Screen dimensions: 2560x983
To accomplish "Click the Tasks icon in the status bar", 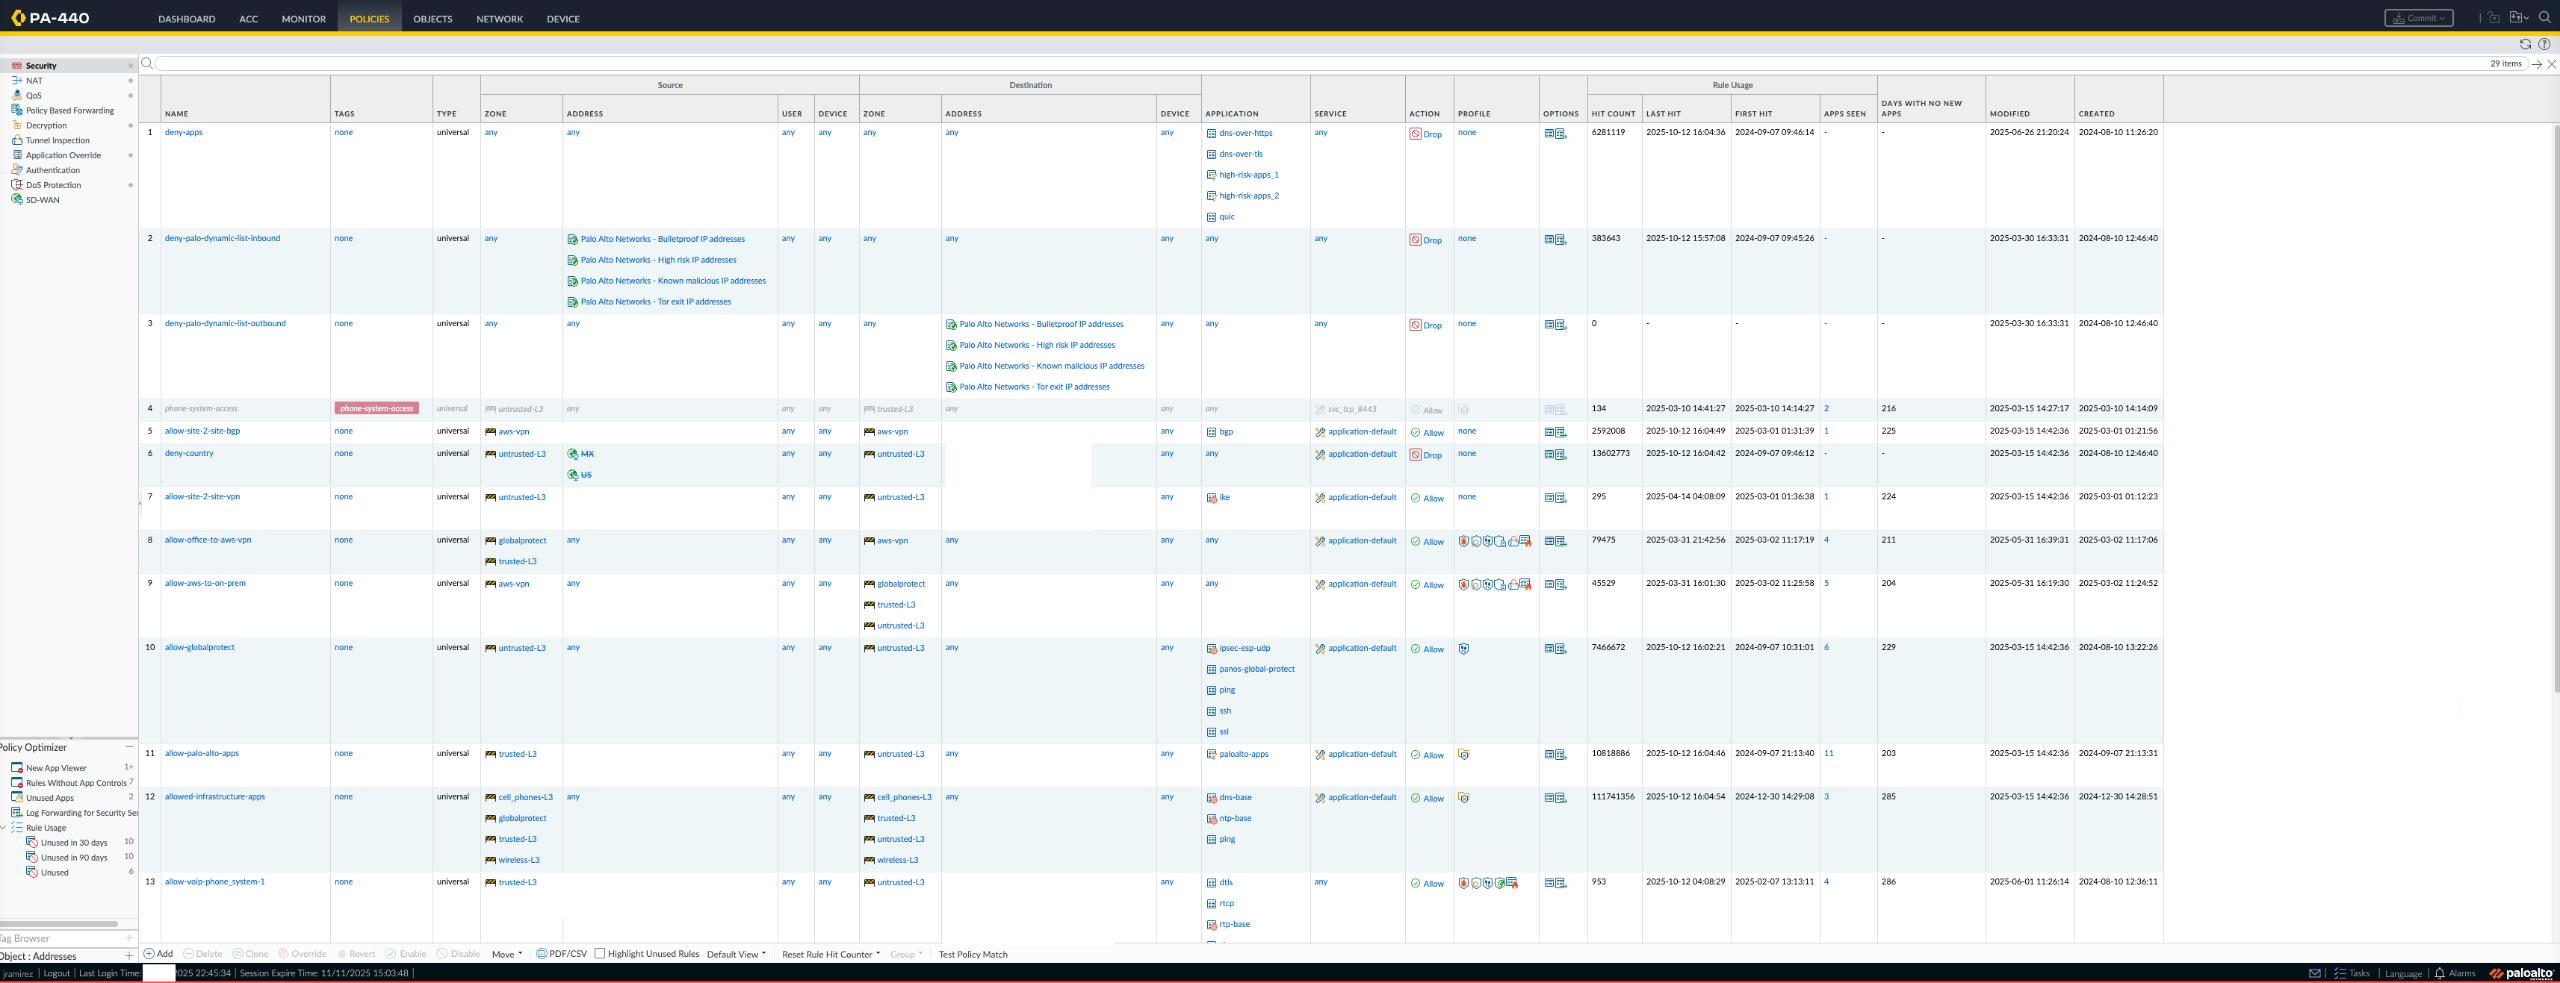I will point(2340,973).
